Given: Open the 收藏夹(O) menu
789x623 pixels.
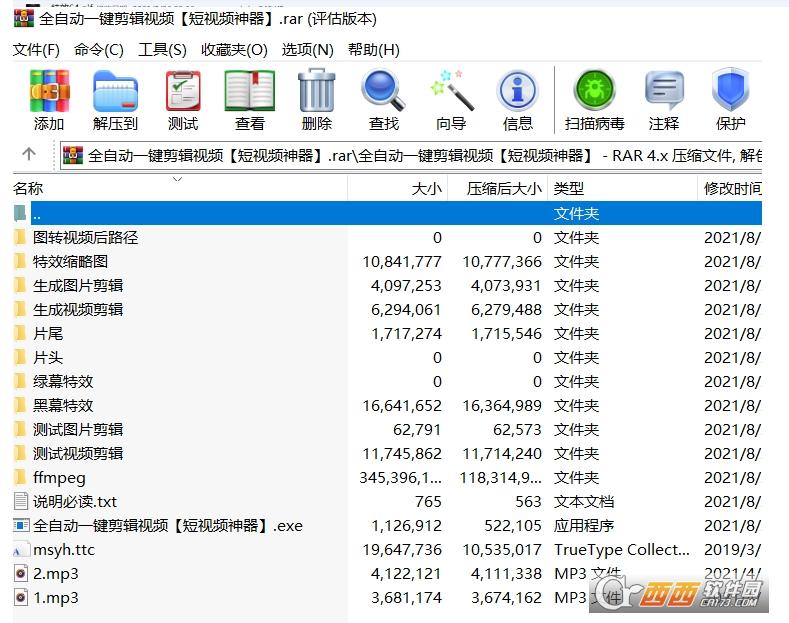Looking at the screenshot, I should click(234, 50).
